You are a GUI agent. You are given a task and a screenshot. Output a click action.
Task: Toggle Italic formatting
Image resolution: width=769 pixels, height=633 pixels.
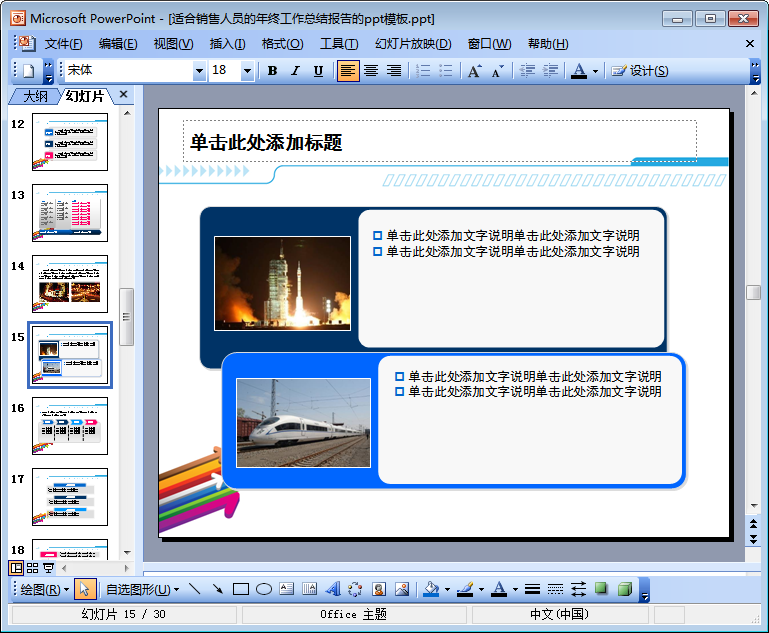(295, 71)
